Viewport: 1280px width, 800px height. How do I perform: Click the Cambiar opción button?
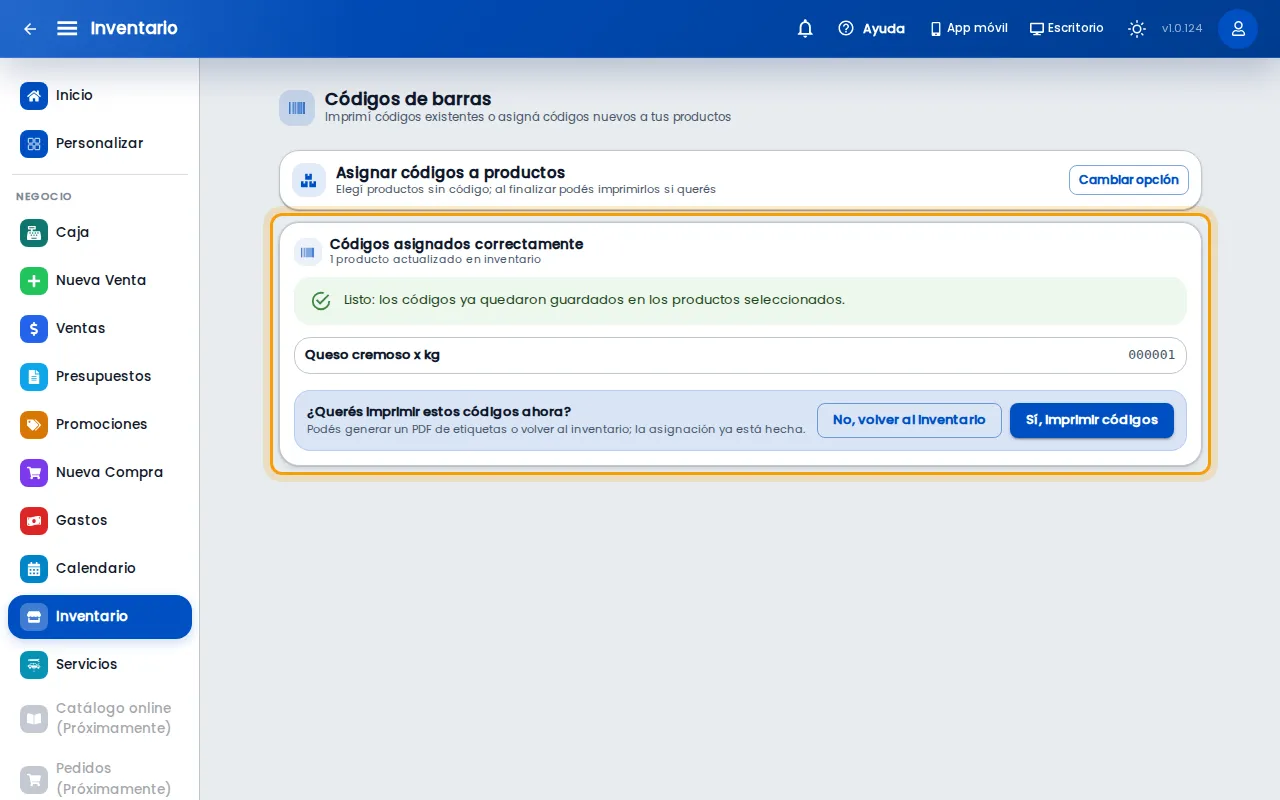pyautogui.click(x=1129, y=180)
